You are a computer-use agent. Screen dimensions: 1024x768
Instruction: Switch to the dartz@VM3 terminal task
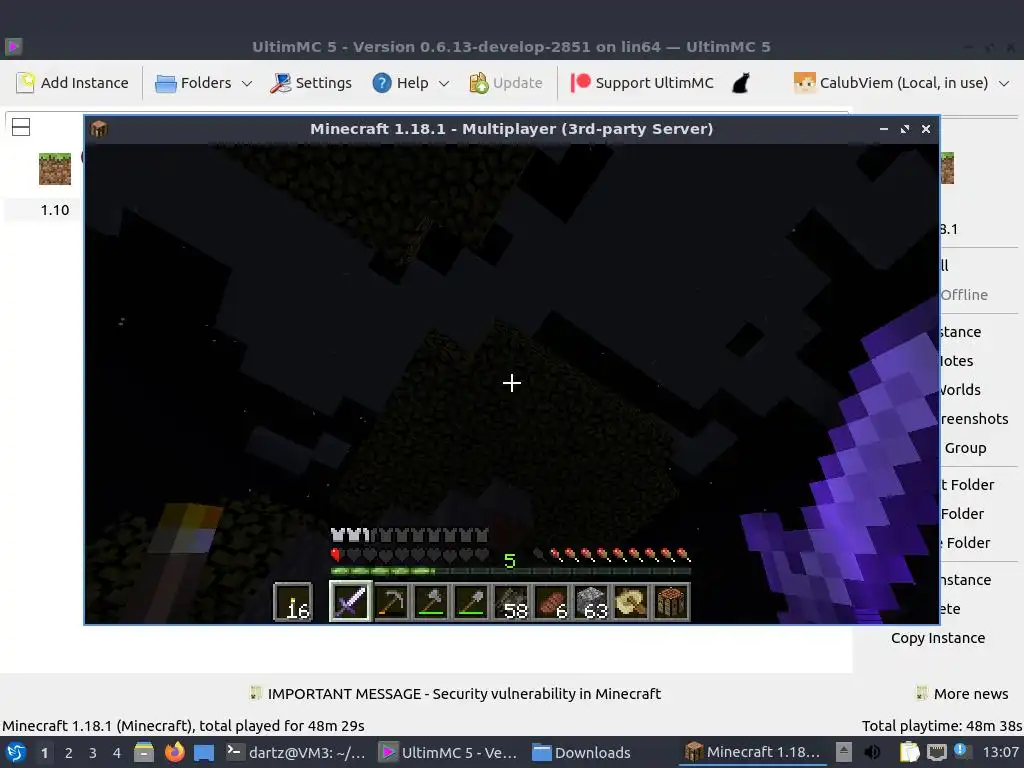click(296, 752)
